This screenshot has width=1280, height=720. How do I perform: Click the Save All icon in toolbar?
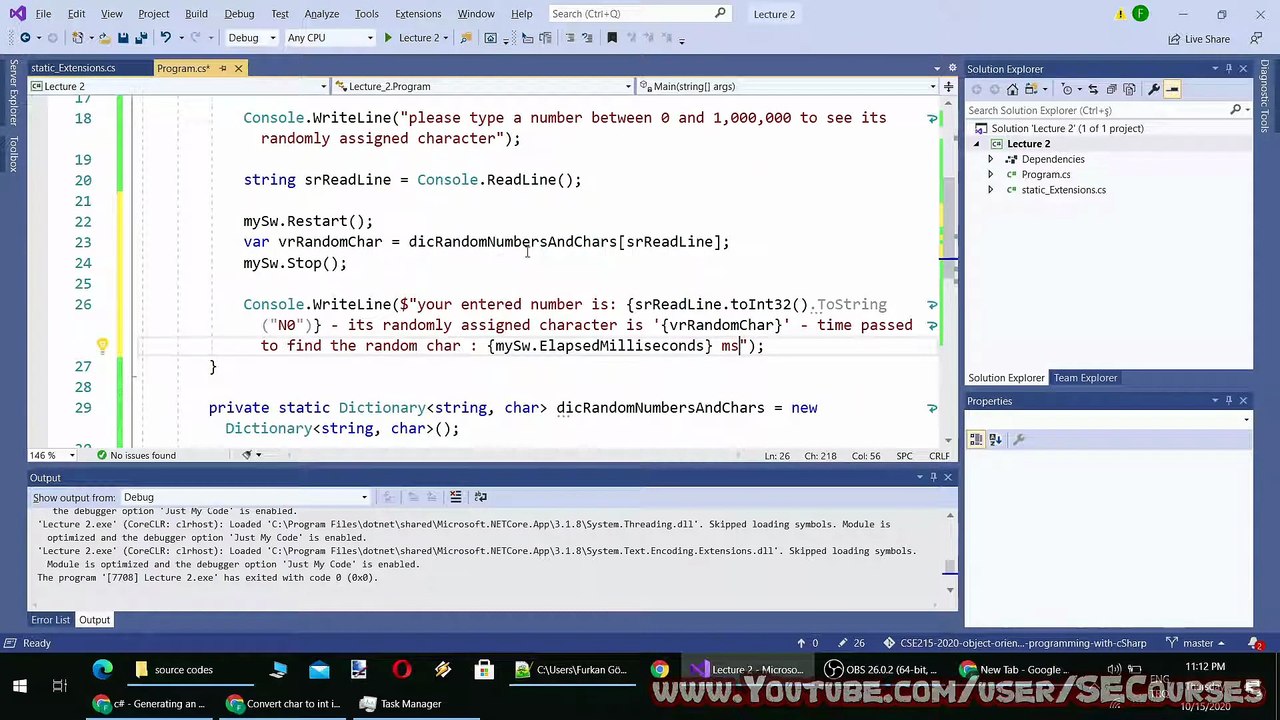click(x=141, y=38)
